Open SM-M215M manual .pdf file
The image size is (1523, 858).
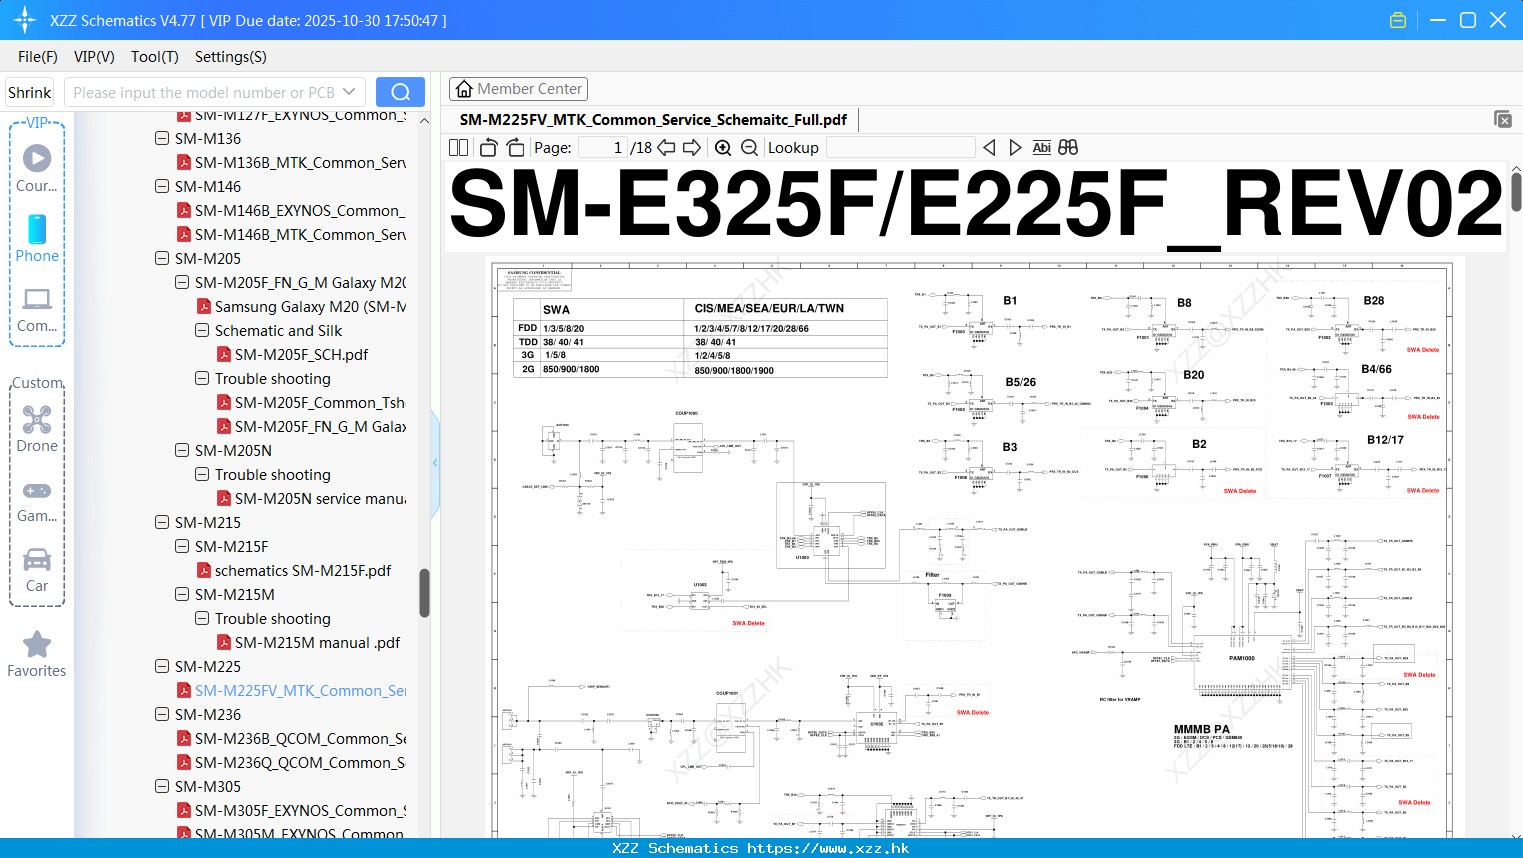point(317,642)
